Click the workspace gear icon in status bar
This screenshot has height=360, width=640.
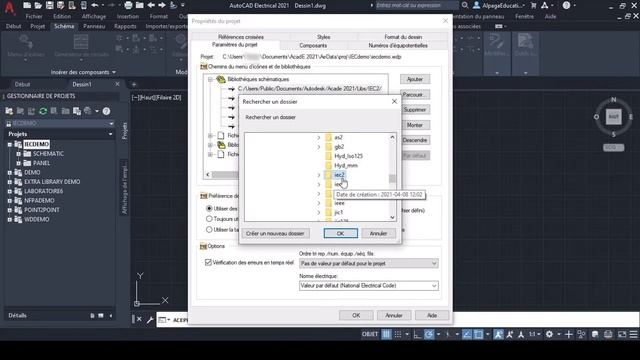click(549, 334)
